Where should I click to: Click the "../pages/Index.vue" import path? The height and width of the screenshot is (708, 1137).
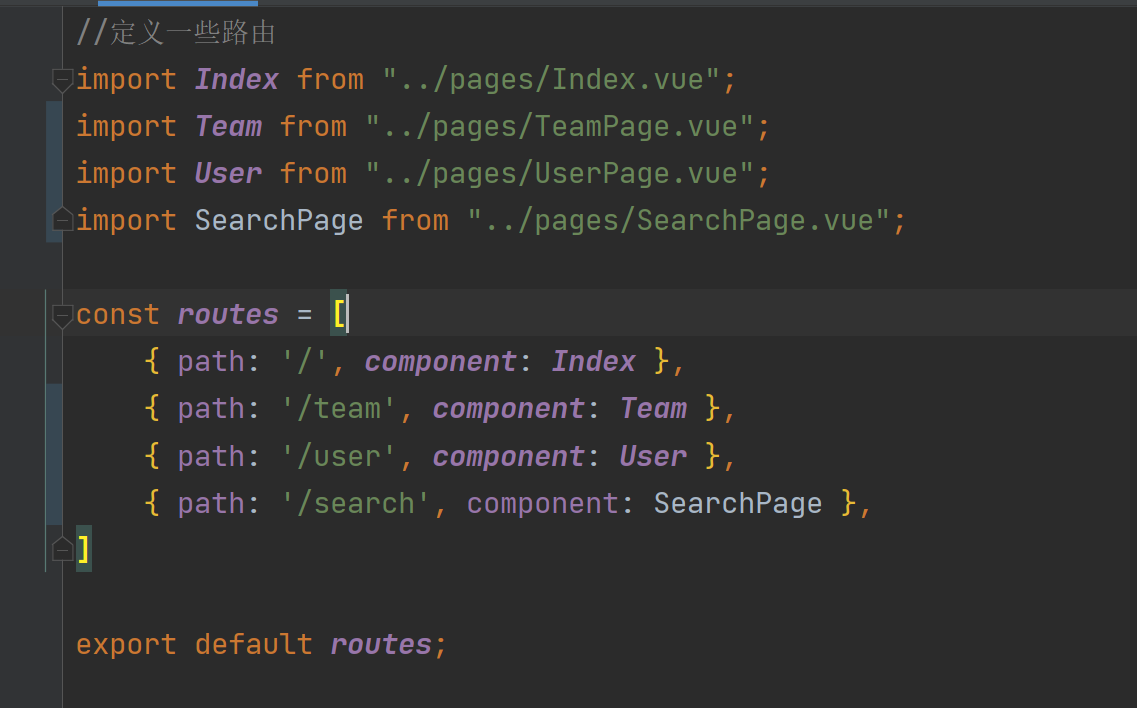(x=551, y=79)
